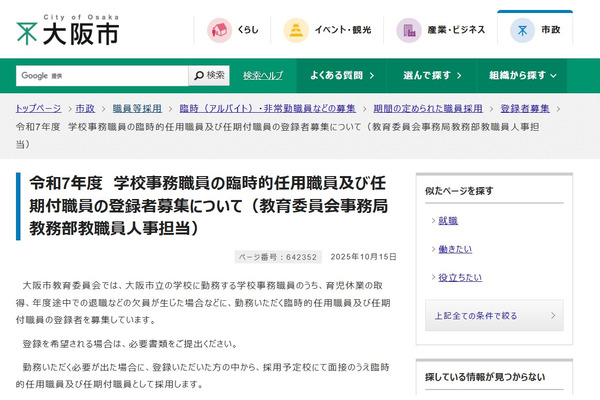This screenshot has height=400, width=600.
Task: Open the 検索ヘルプ link
Action: (x=263, y=75)
